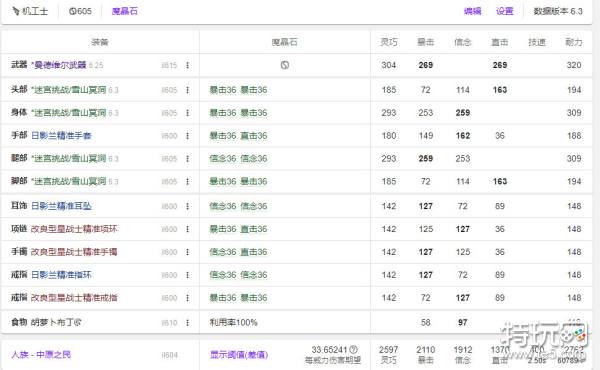Click 手部 row materia 暴击36 直击36

(238, 136)
